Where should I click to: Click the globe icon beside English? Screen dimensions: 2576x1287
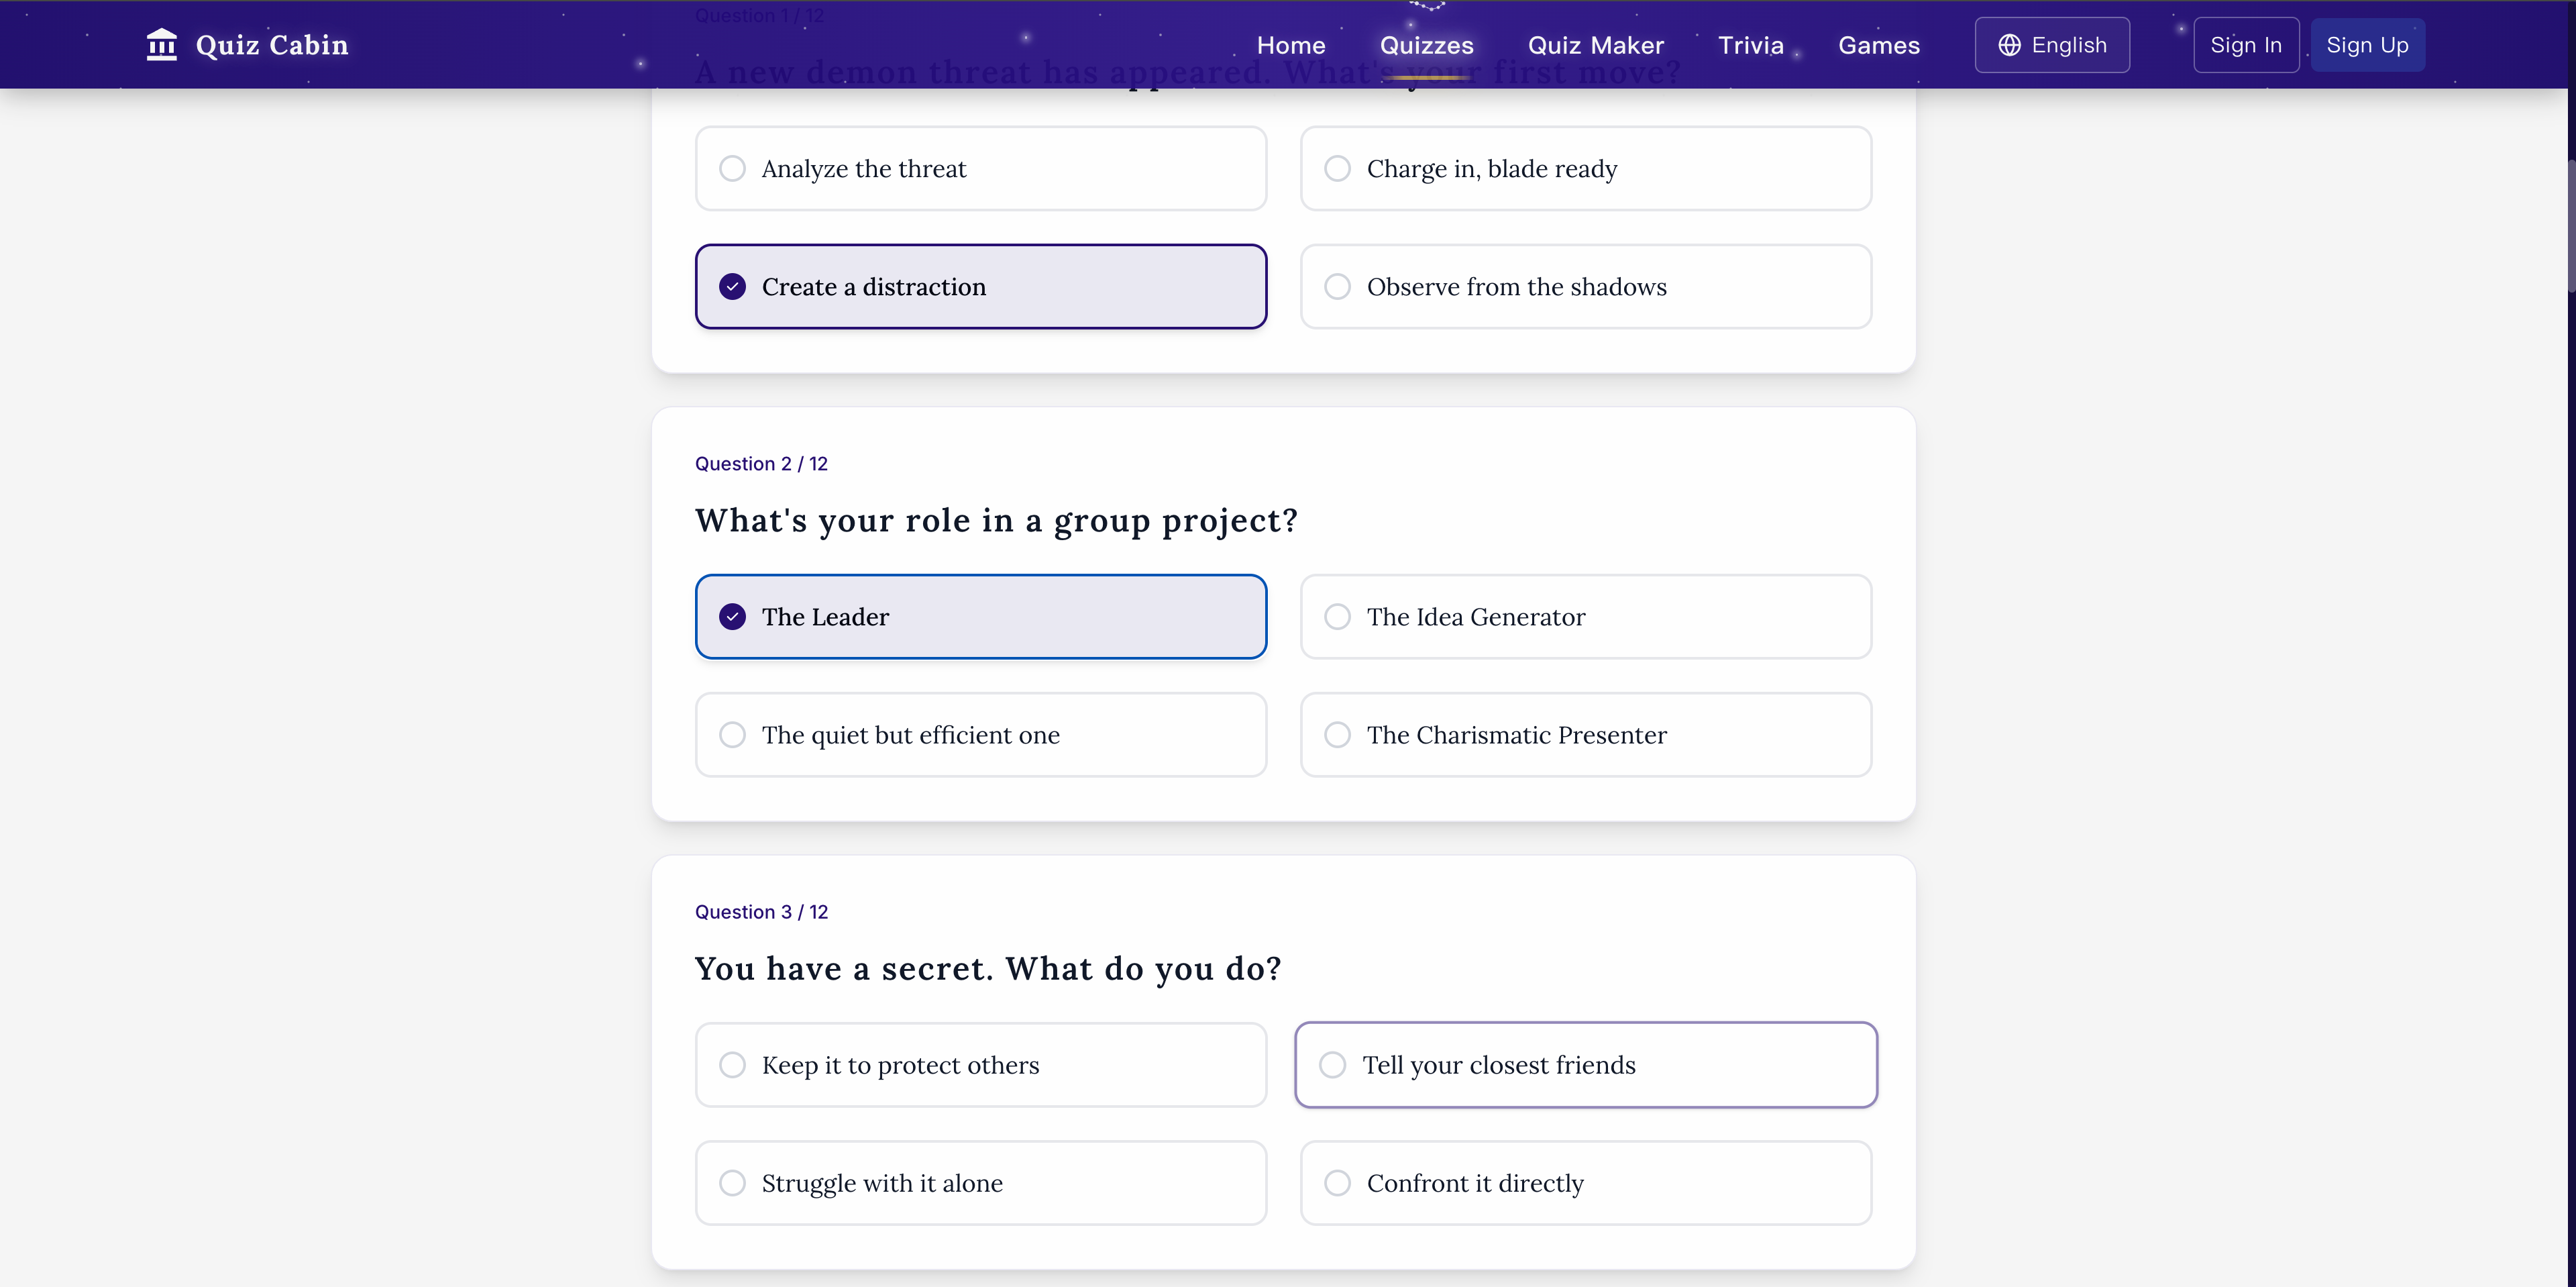click(2009, 45)
